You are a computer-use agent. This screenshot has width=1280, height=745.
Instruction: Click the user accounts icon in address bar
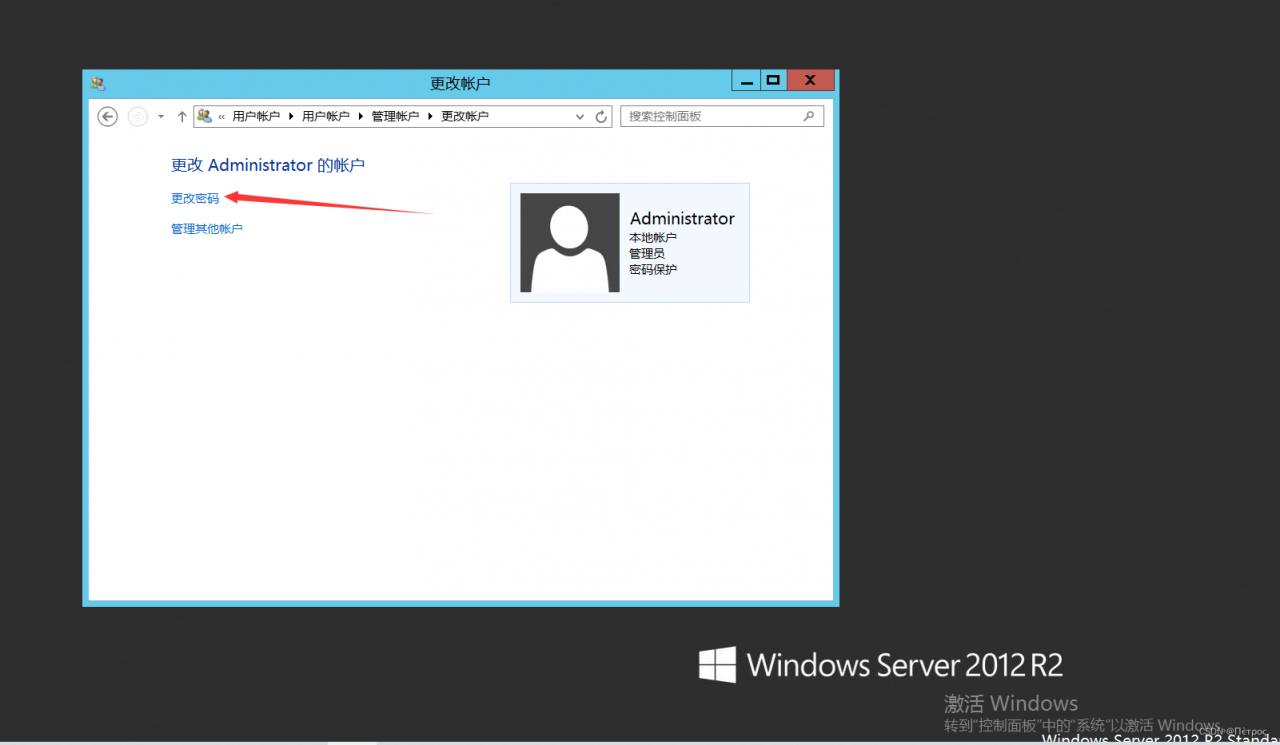click(205, 116)
